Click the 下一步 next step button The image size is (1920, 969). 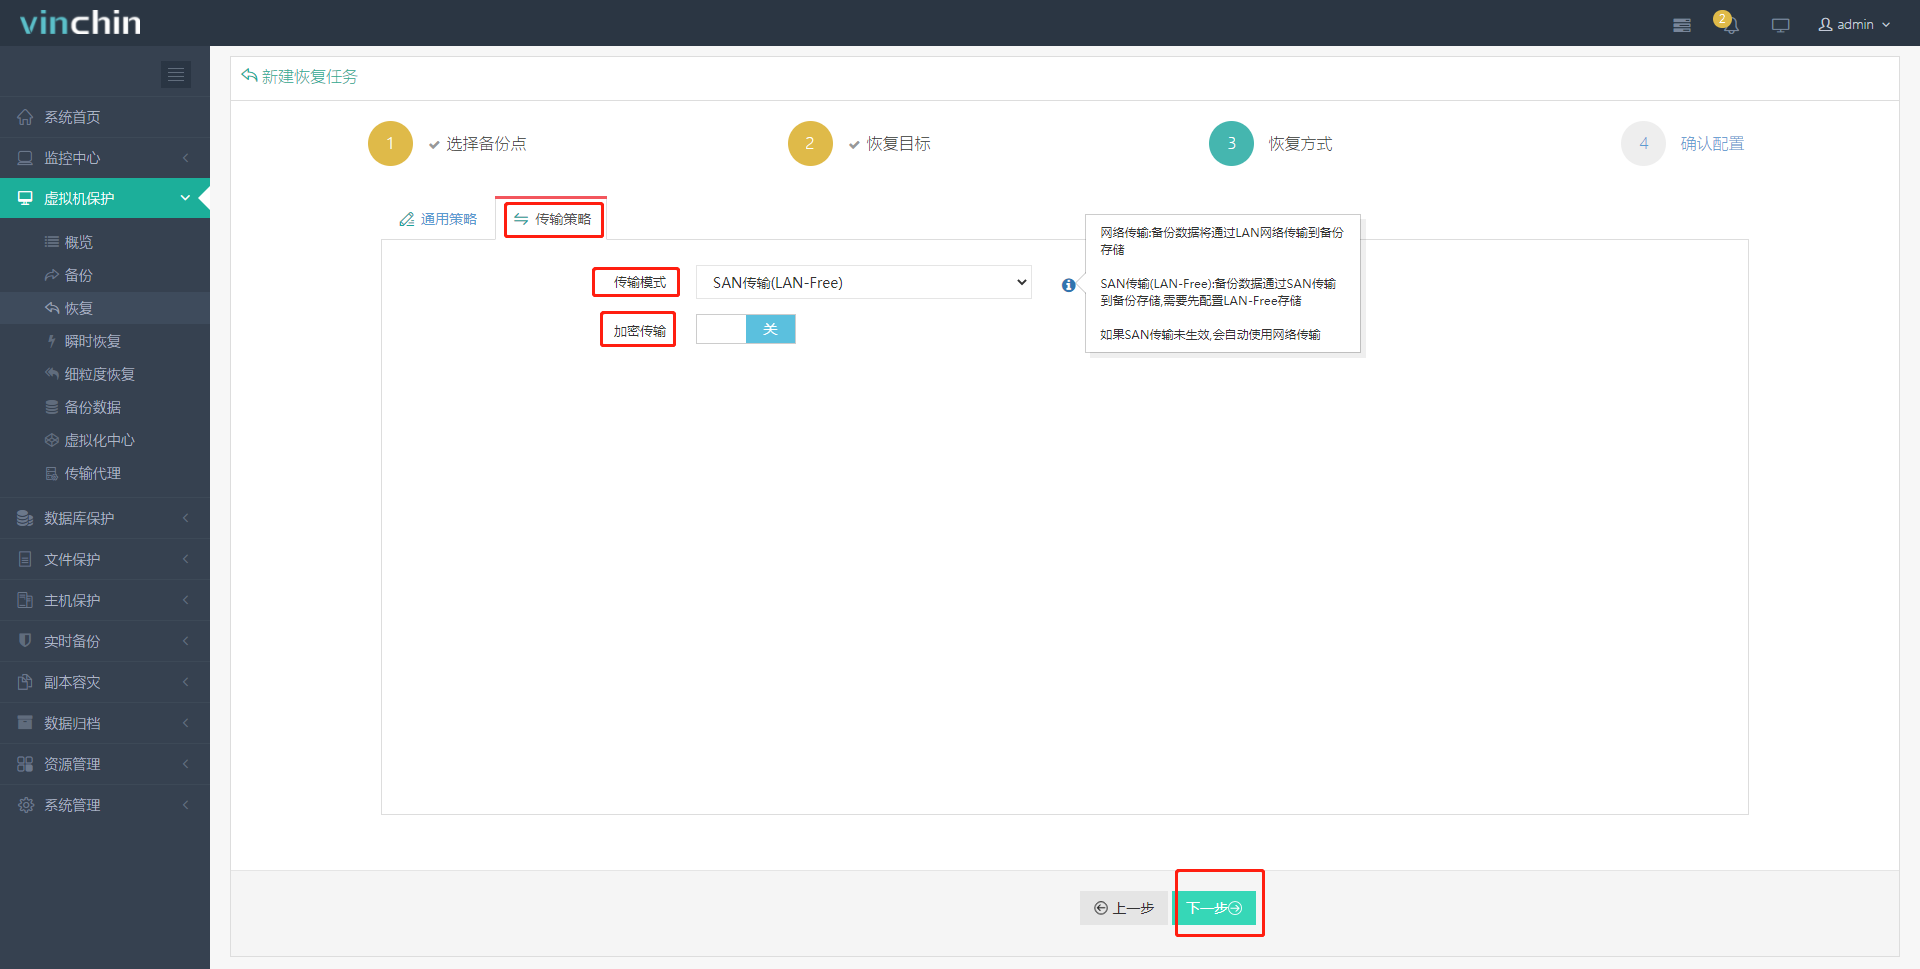[x=1218, y=908]
